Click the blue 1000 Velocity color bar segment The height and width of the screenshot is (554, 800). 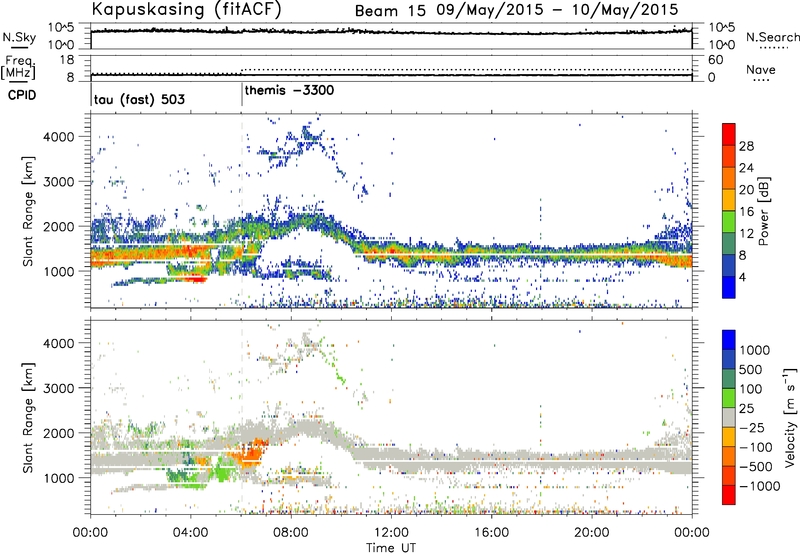coord(729,340)
